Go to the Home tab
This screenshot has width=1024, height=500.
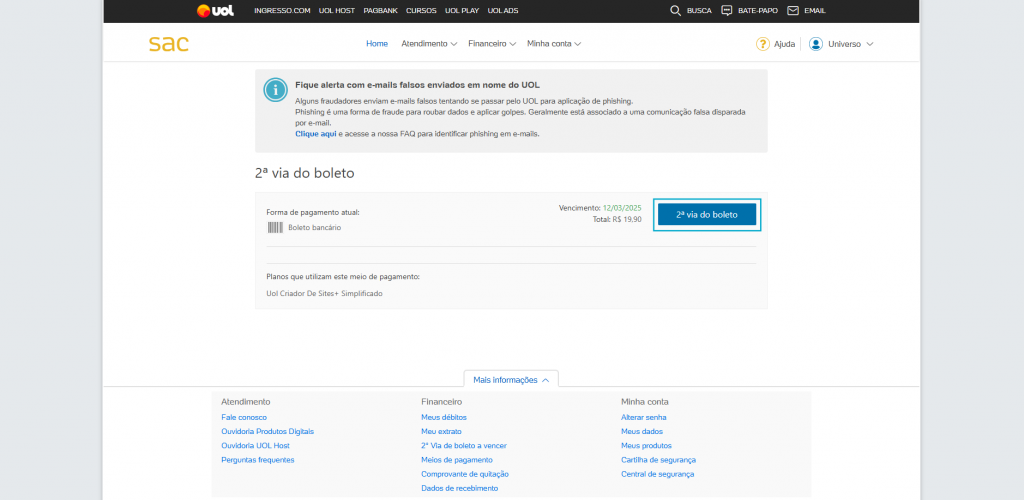[x=377, y=44]
